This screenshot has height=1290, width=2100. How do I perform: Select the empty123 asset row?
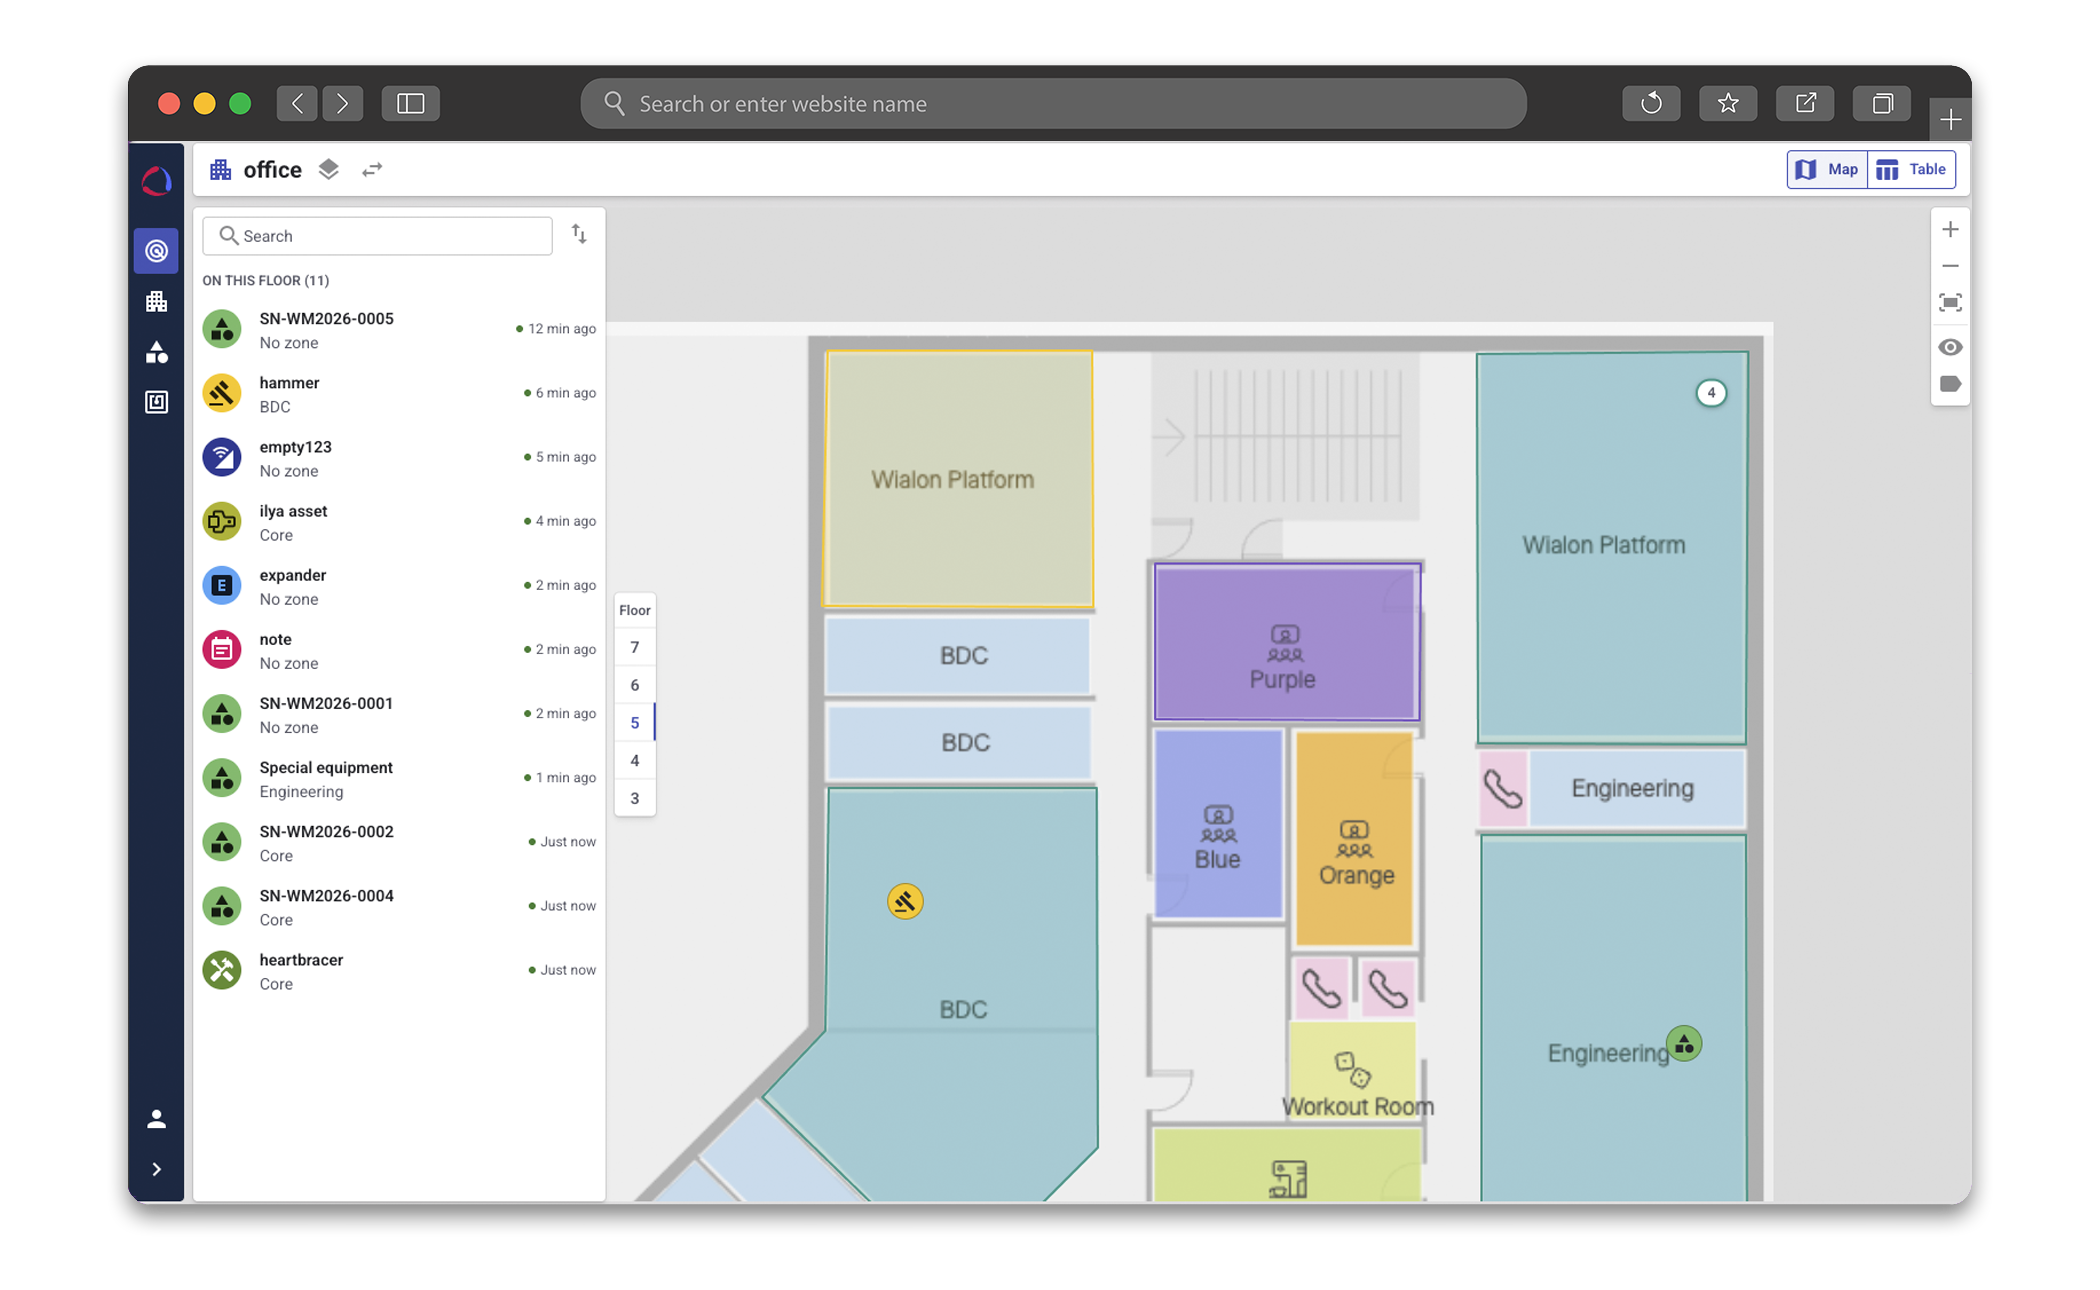399,458
